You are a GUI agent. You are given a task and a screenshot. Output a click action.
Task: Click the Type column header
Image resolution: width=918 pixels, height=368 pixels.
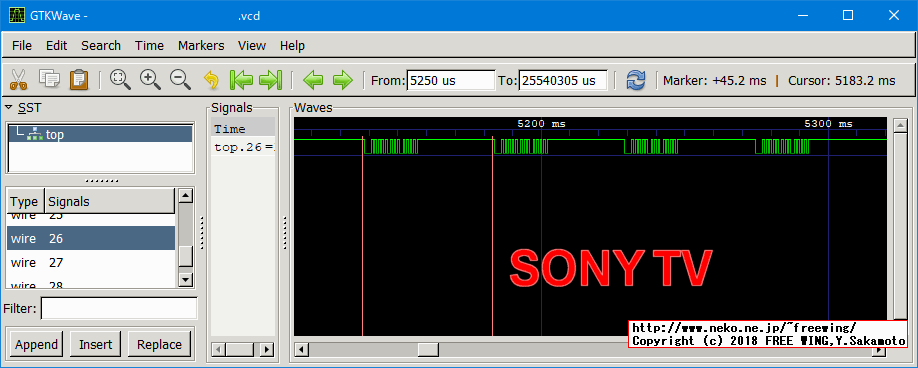25,202
